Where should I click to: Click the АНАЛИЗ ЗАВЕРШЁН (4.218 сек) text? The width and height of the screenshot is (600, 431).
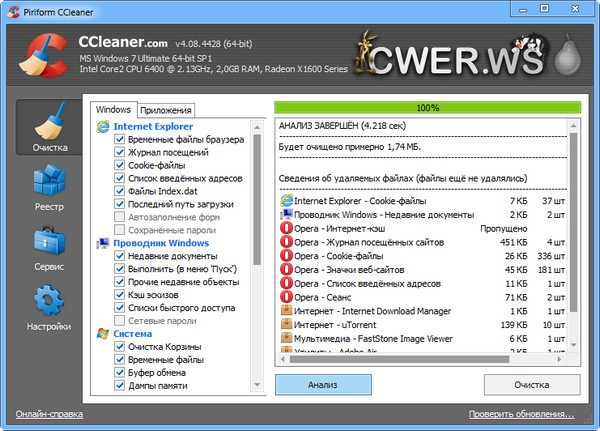pyautogui.click(x=342, y=126)
